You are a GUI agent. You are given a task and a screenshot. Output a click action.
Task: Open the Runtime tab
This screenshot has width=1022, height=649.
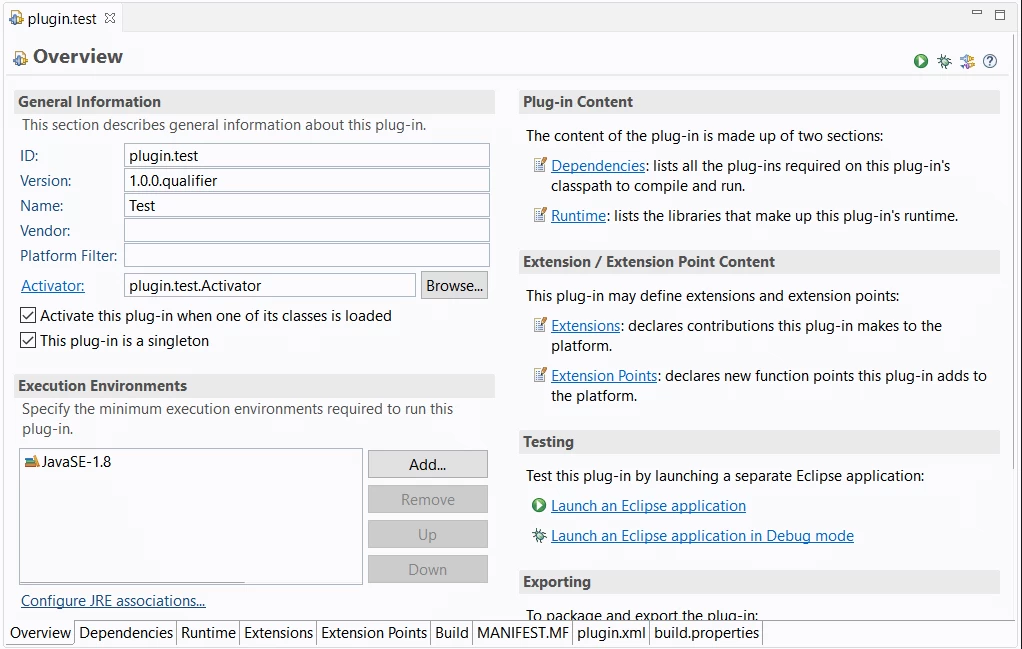pos(209,633)
